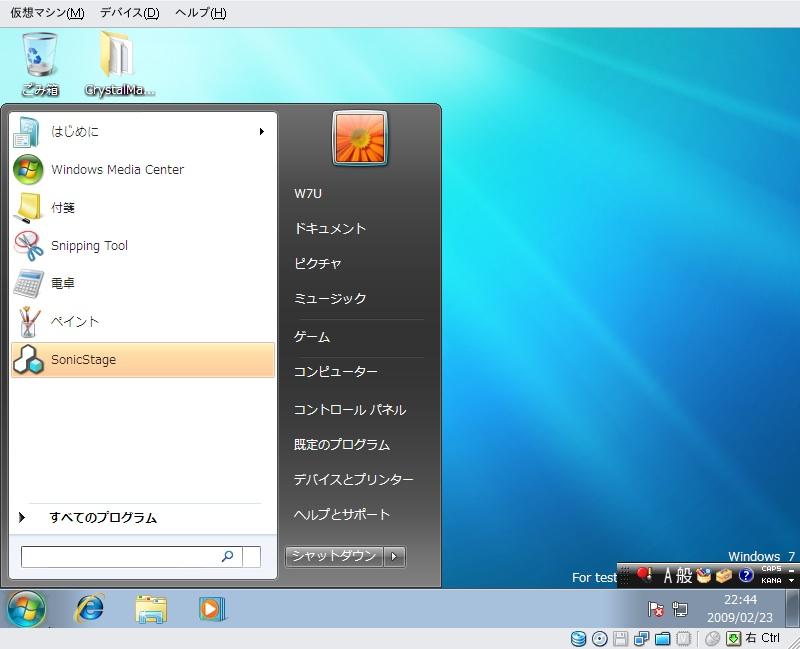Image resolution: width=800 pixels, height=649 pixels.
Task: Open Internet Explorer from the taskbar
Action: pos(90,609)
